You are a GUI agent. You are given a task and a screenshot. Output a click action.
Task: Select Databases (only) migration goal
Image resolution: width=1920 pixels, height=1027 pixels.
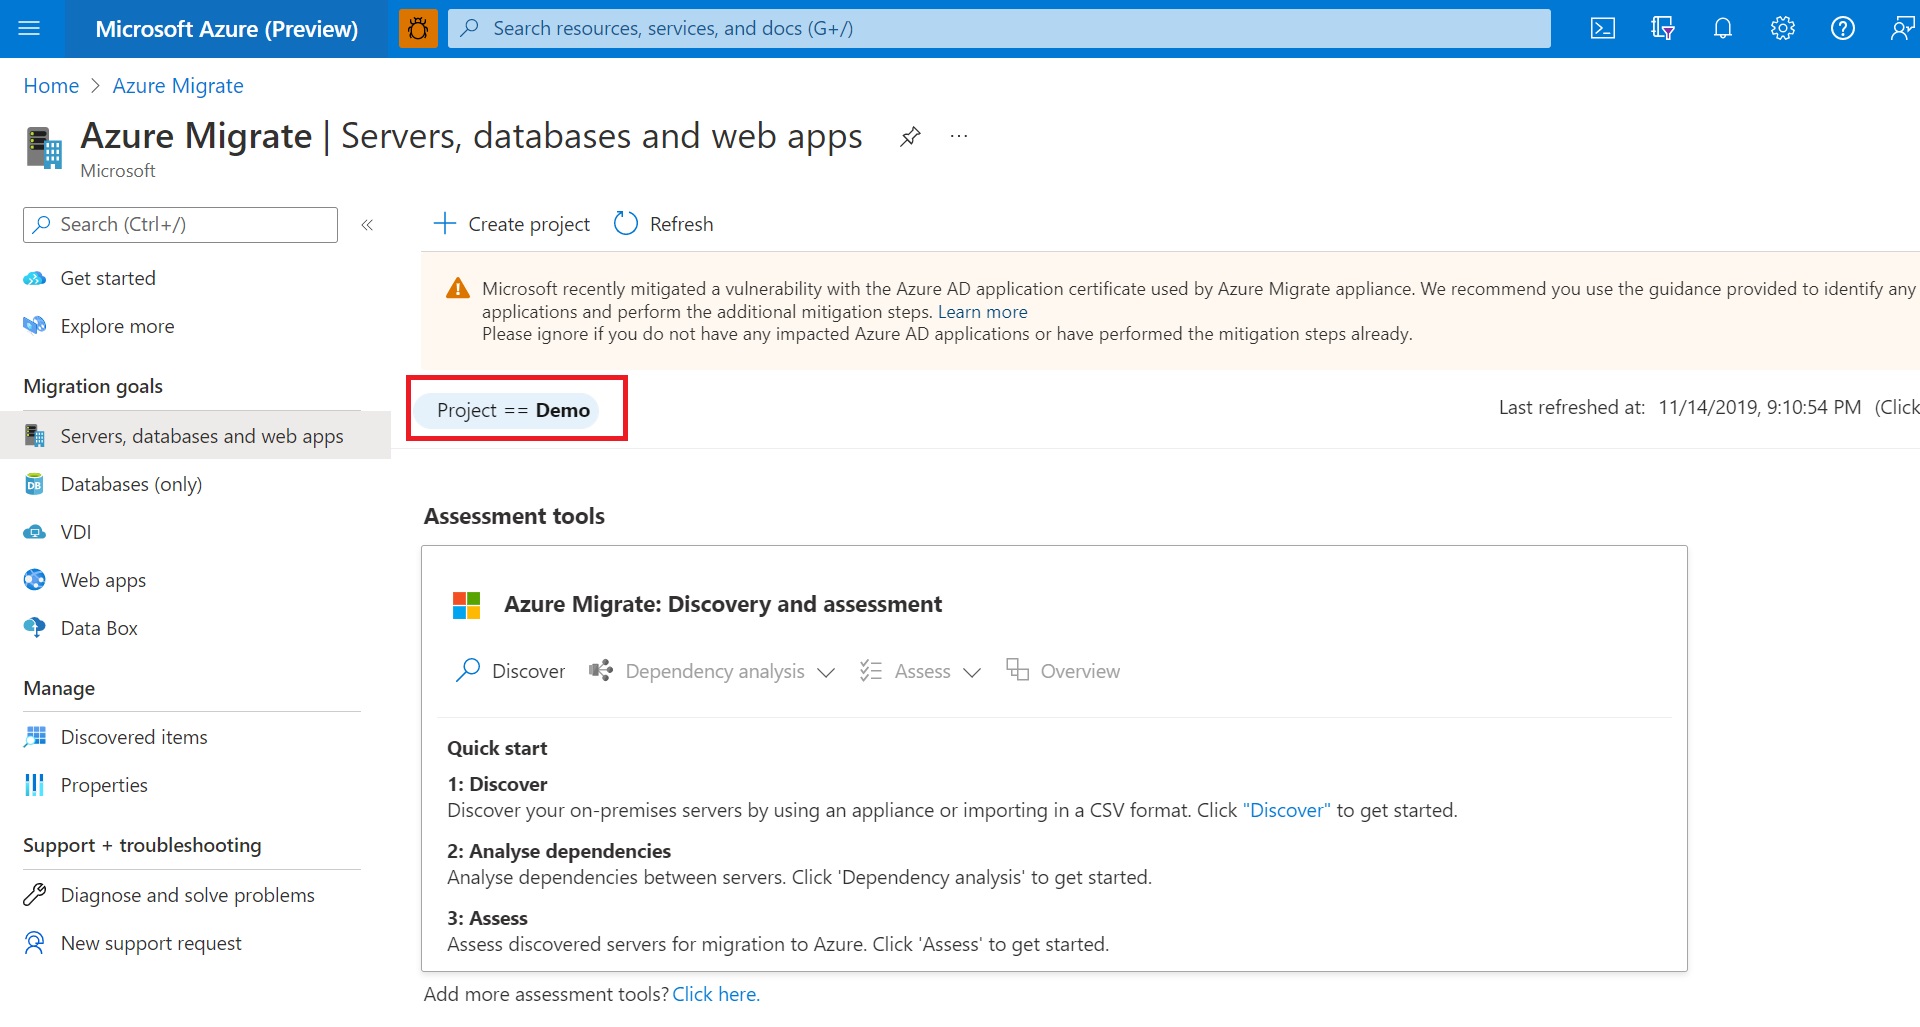tap(131, 484)
